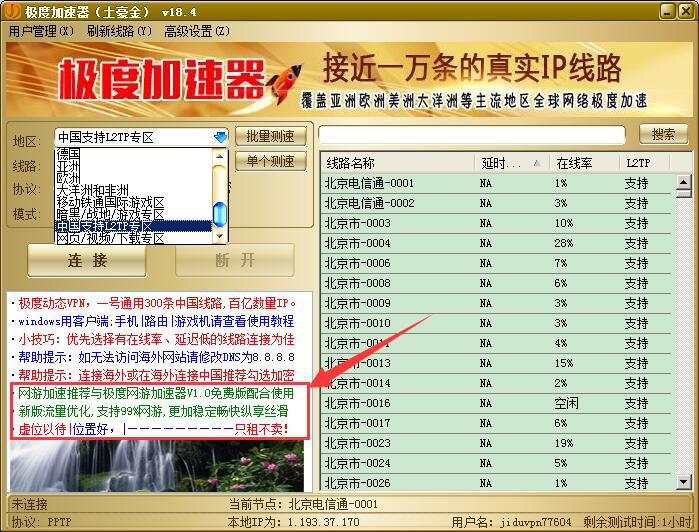Click region list scroll down arrow
Screen dimensions: 699x532
point(219,236)
